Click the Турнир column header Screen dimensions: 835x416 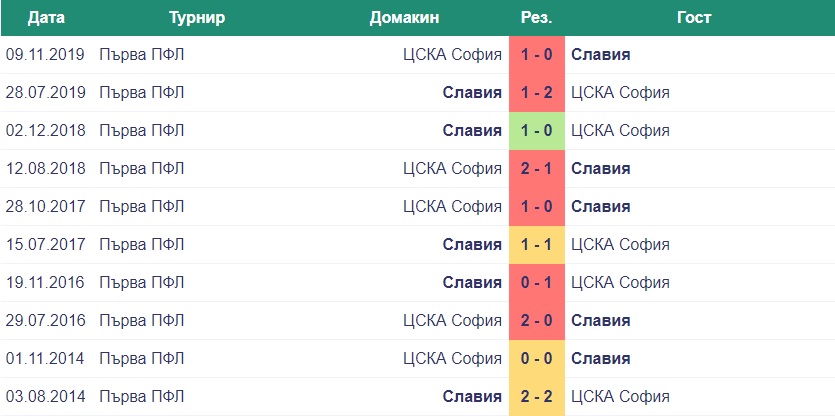click(196, 18)
